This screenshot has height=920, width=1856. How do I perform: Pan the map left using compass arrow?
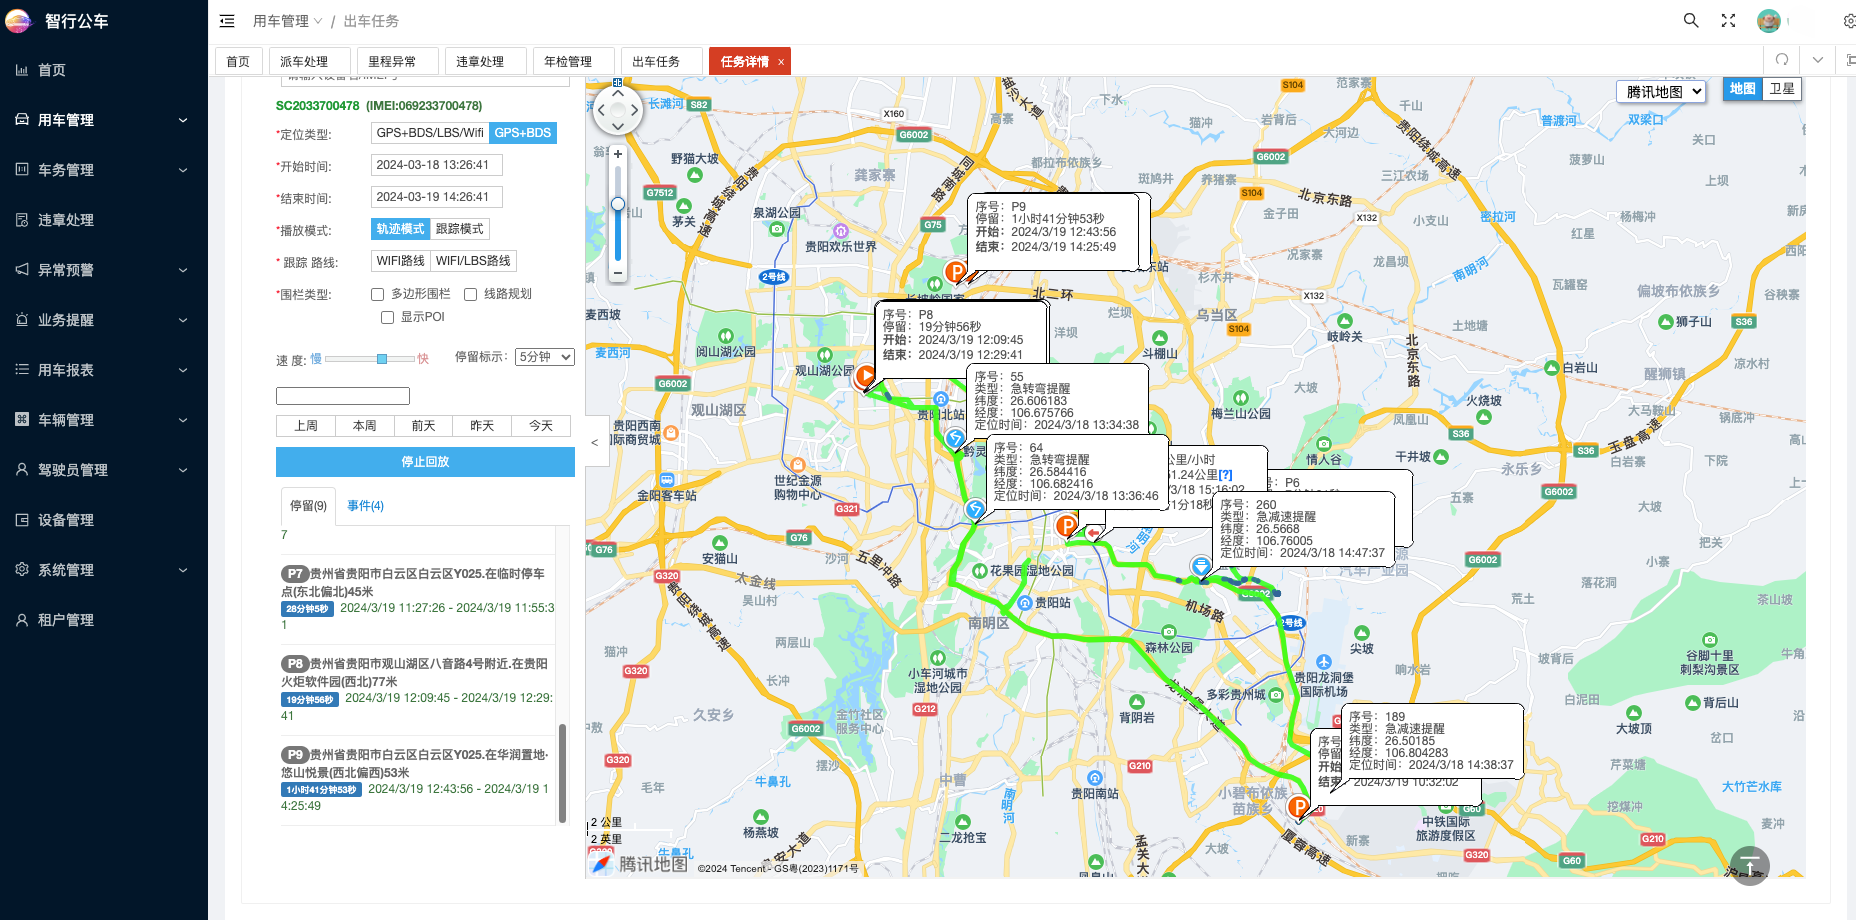click(601, 110)
